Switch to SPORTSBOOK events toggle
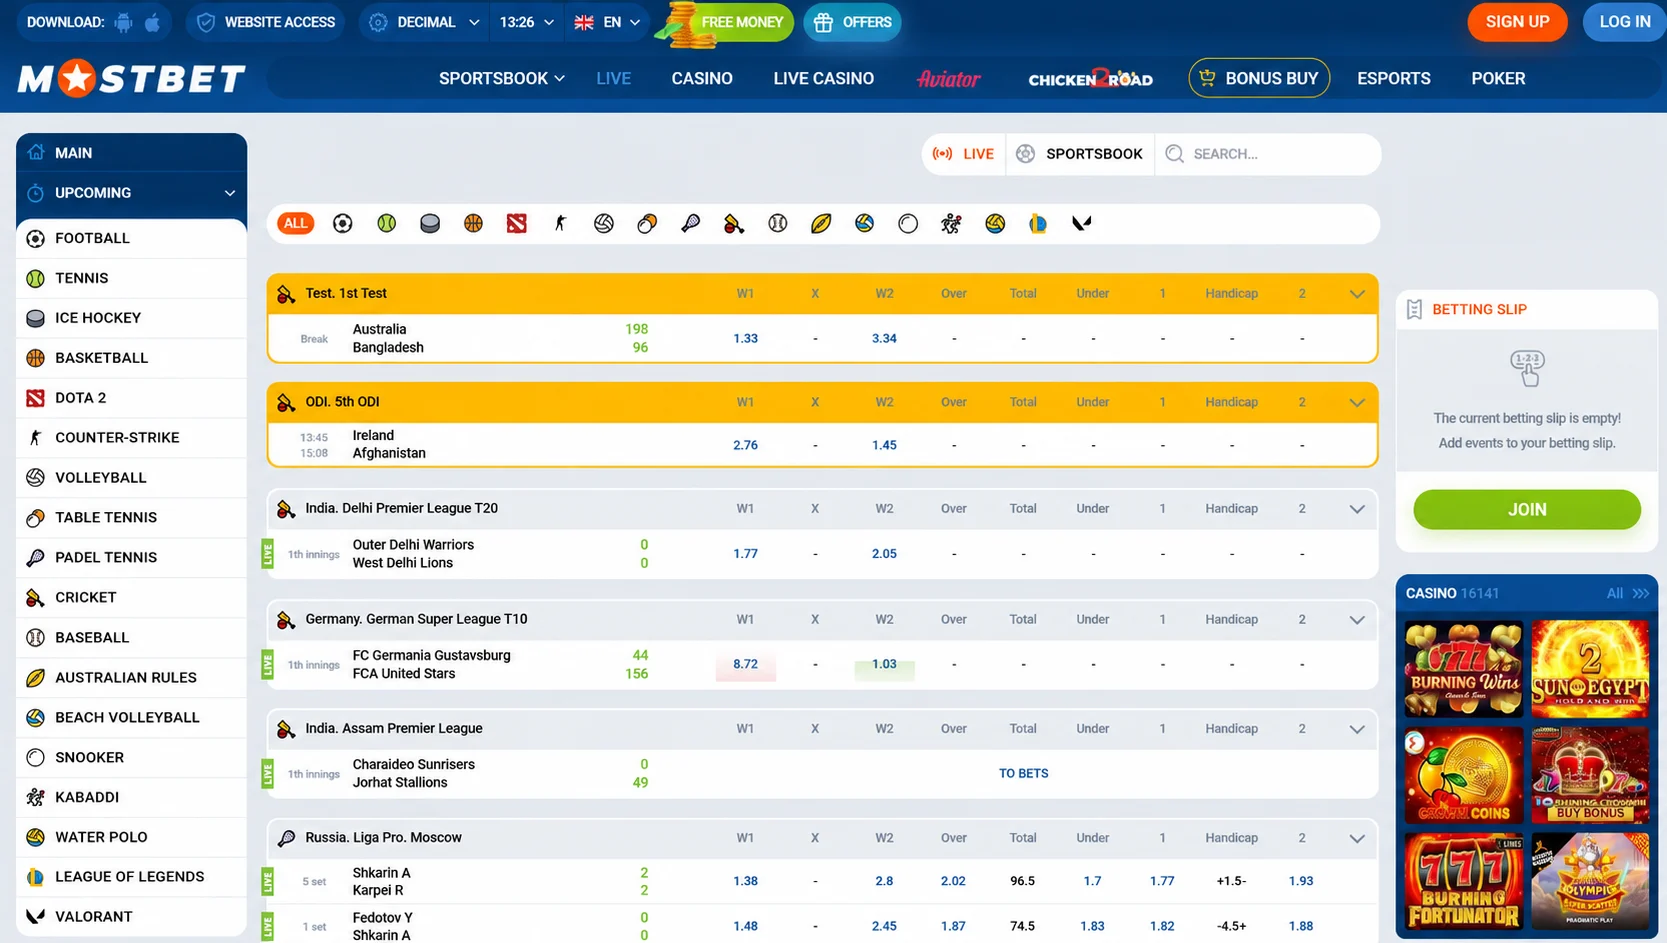Image resolution: width=1667 pixels, height=943 pixels. point(1080,154)
